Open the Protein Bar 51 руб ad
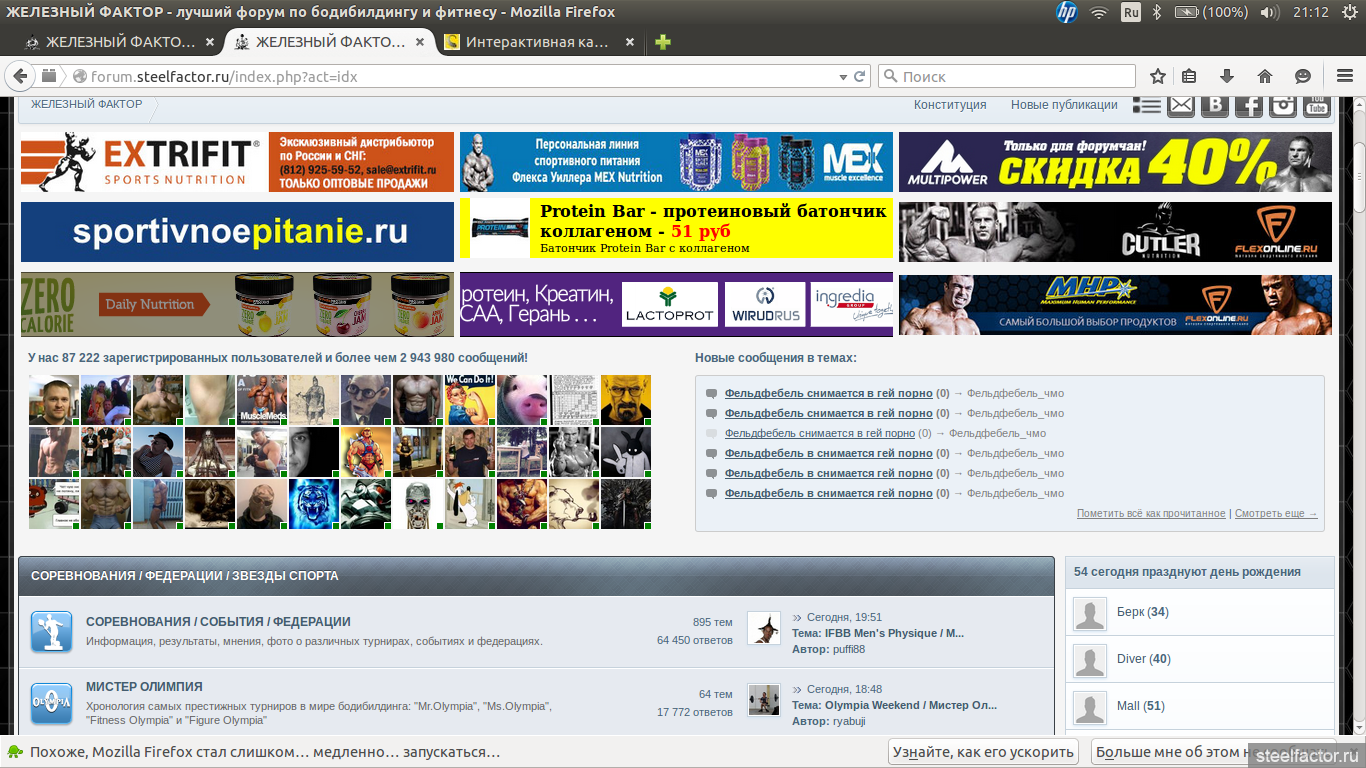The height and width of the screenshot is (768, 1366). tap(676, 228)
